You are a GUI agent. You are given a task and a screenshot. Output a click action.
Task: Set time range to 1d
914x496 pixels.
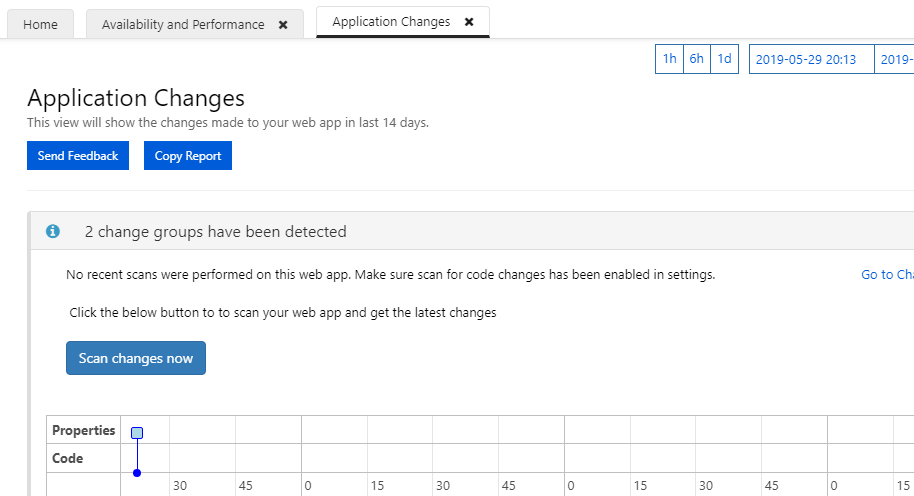tap(724, 59)
